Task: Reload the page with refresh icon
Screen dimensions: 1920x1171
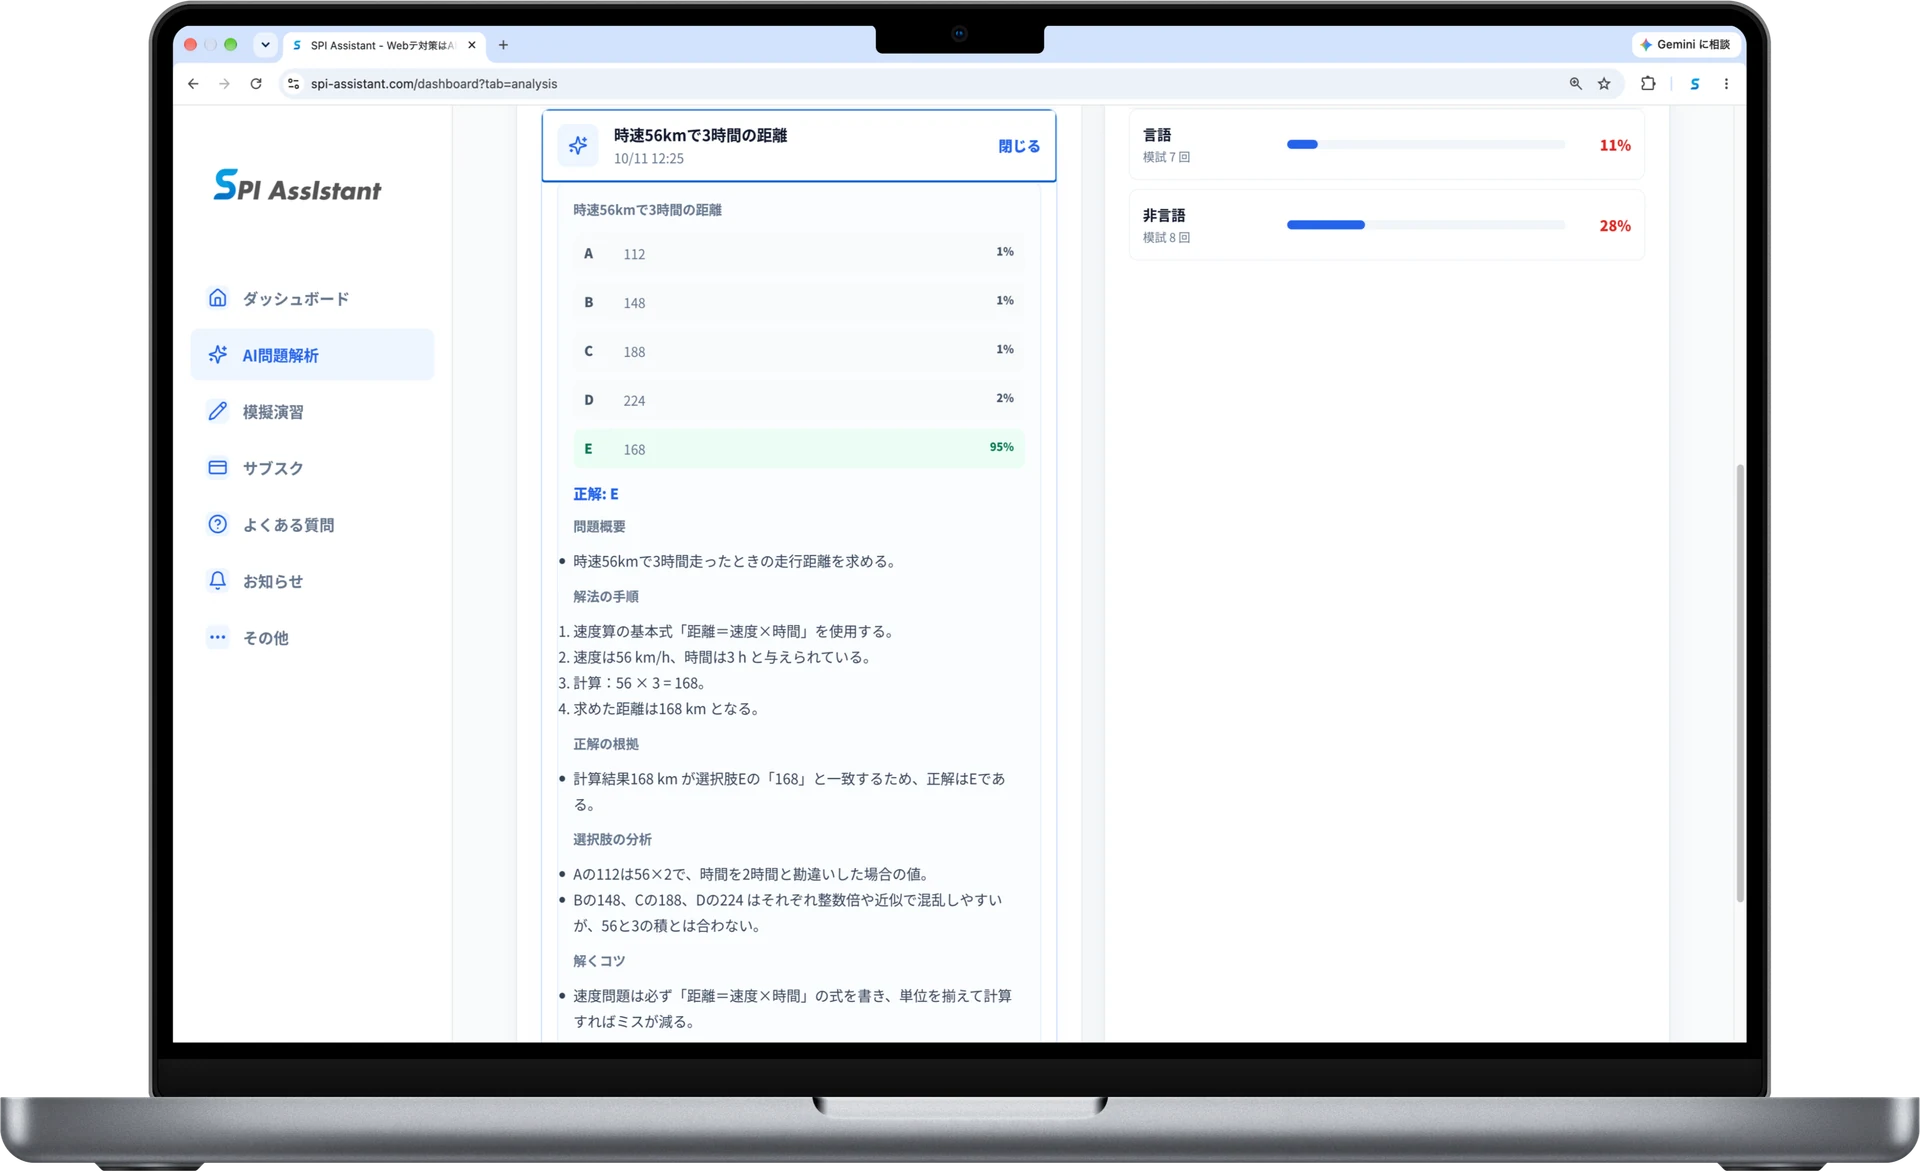Action: (256, 84)
